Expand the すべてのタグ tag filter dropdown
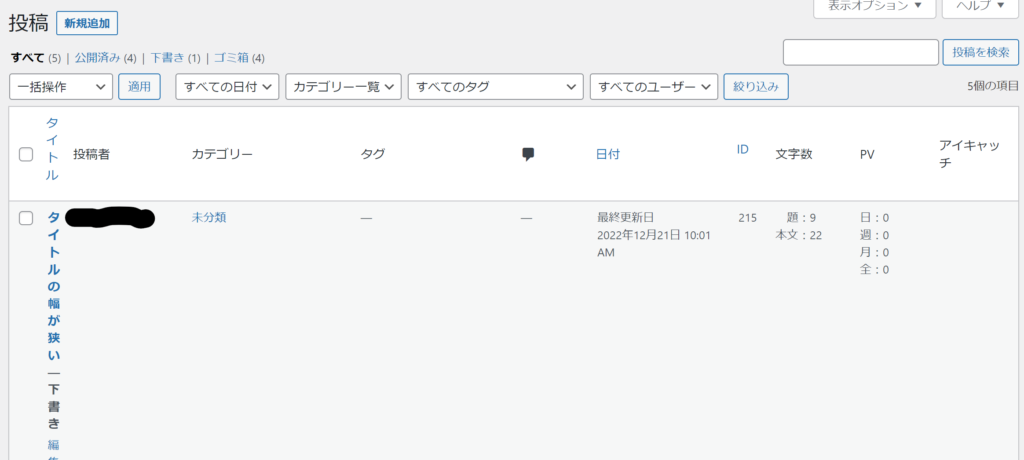 click(x=495, y=87)
